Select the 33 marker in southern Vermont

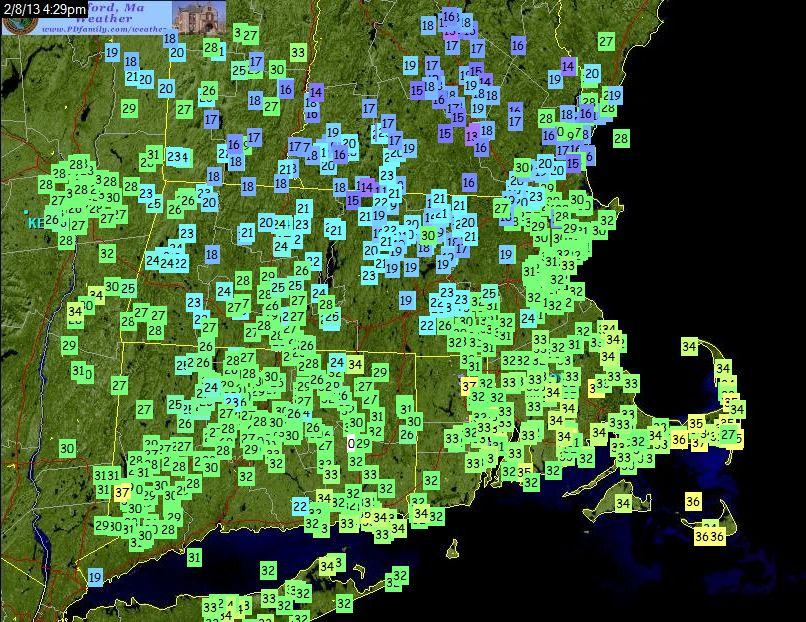[298, 52]
